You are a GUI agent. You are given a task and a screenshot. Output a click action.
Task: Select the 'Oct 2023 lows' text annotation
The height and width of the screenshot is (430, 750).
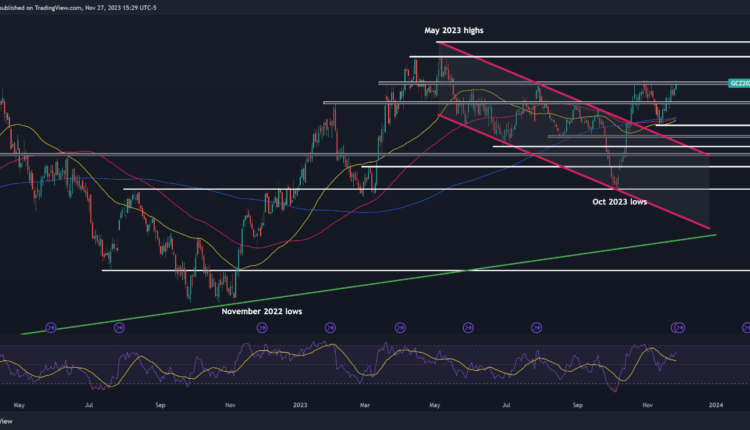pyautogui.click(x=618, y=201)
